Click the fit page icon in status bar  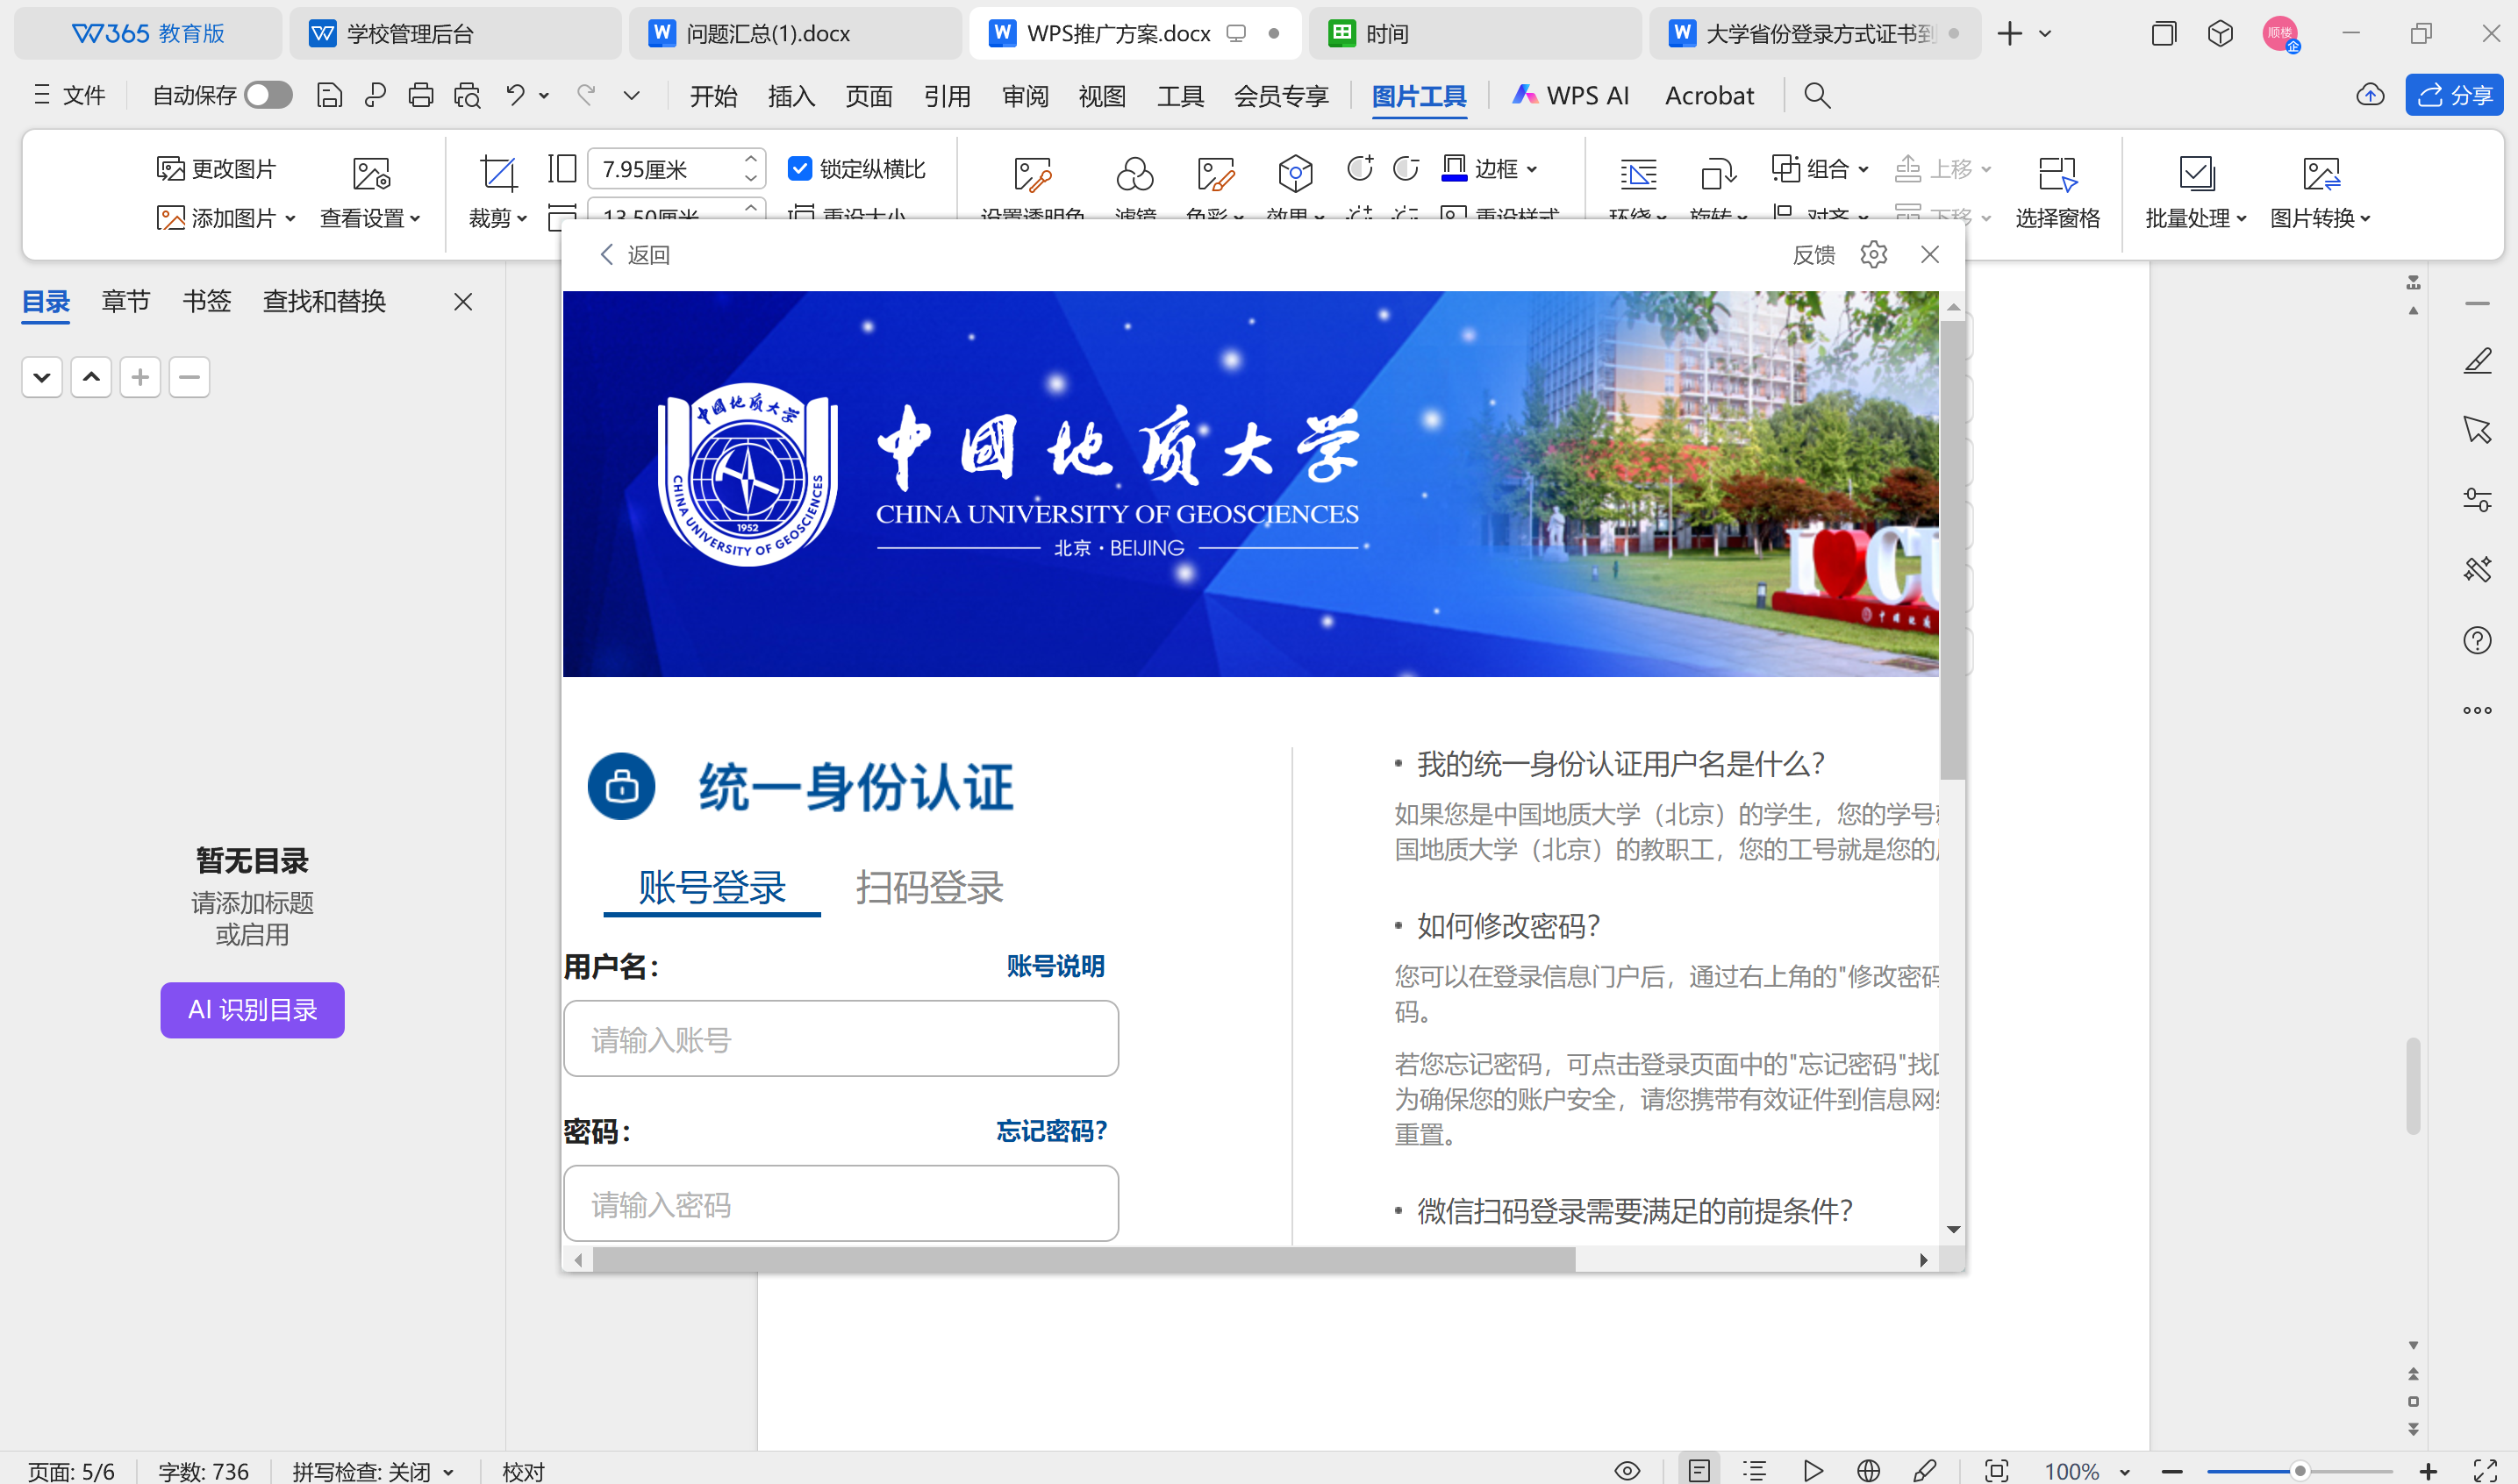[x=1996, y=1470]
